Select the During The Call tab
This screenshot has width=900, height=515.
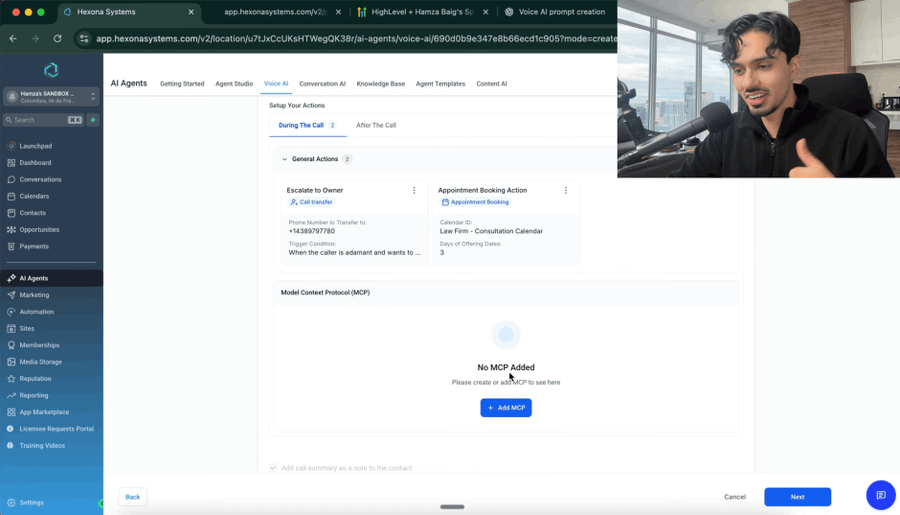click(x=308, y=125)
